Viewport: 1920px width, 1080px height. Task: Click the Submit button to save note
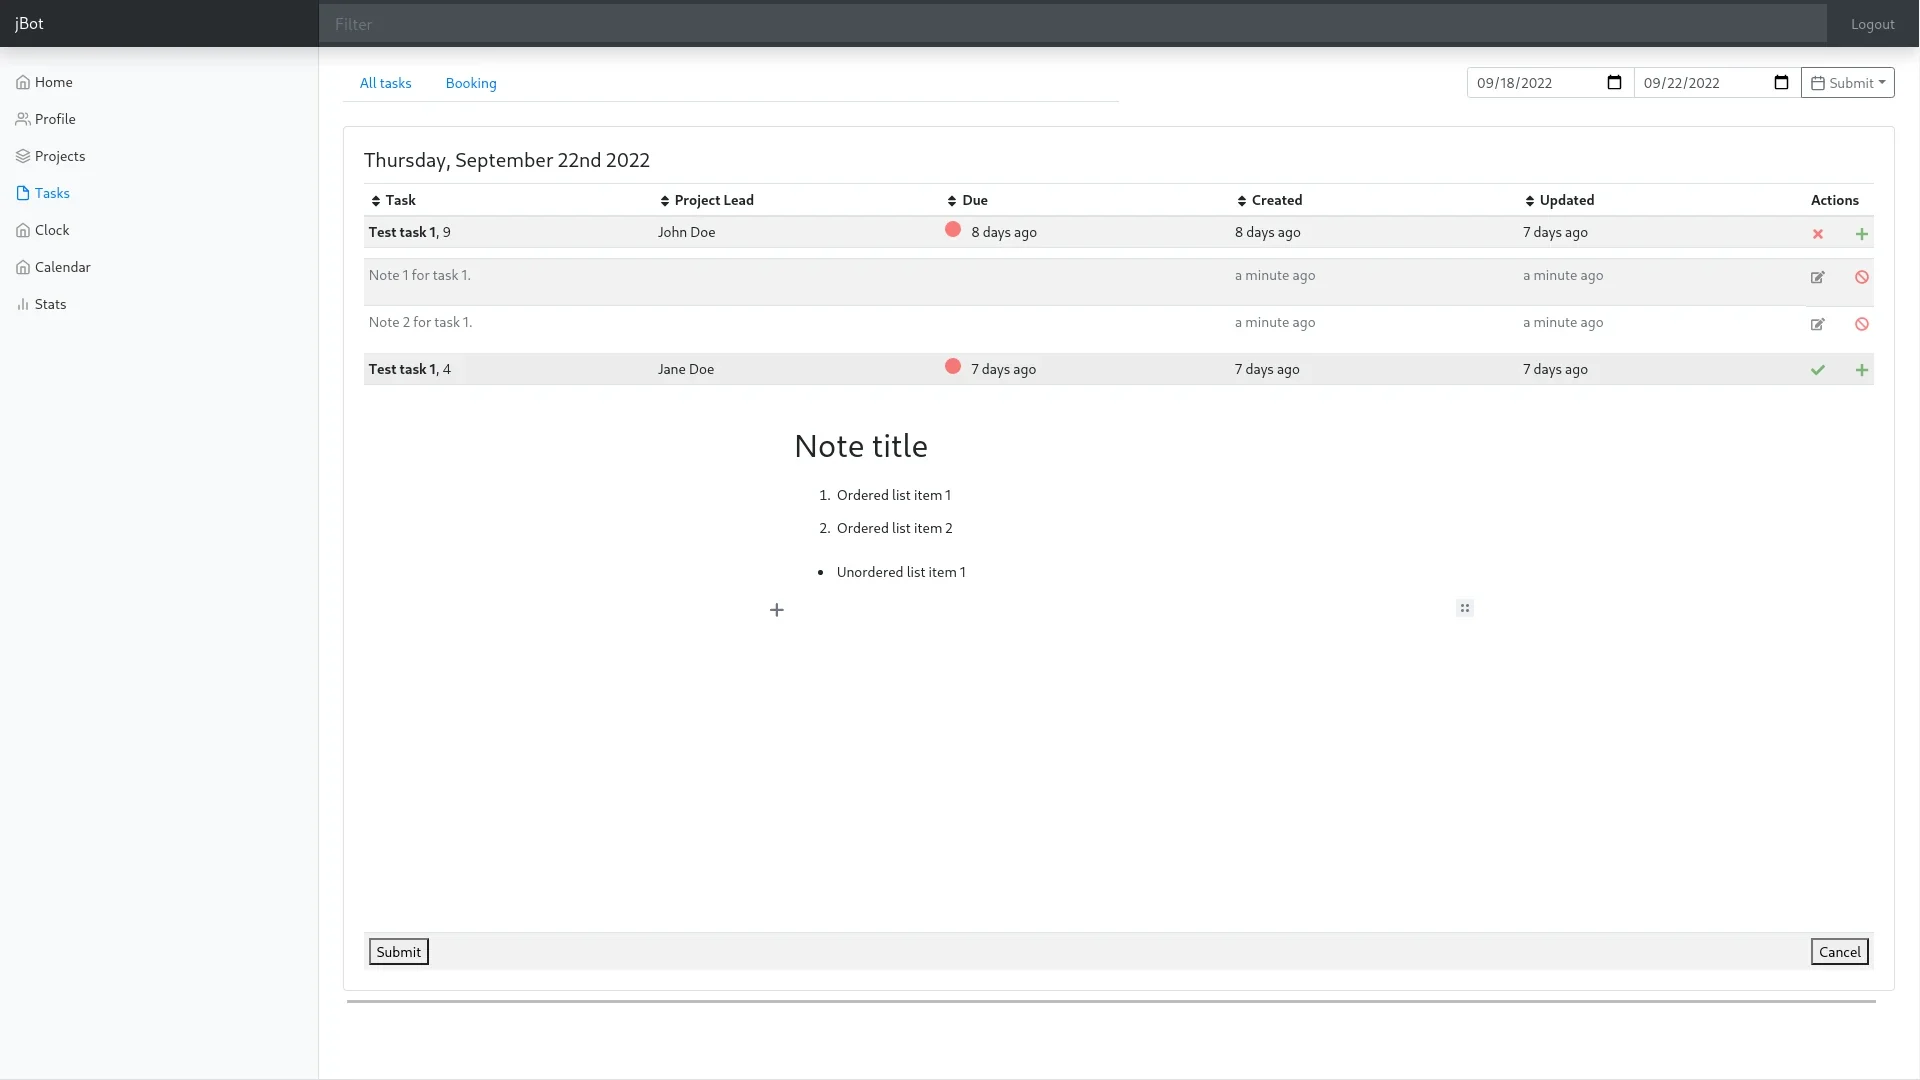click(398, 951)
